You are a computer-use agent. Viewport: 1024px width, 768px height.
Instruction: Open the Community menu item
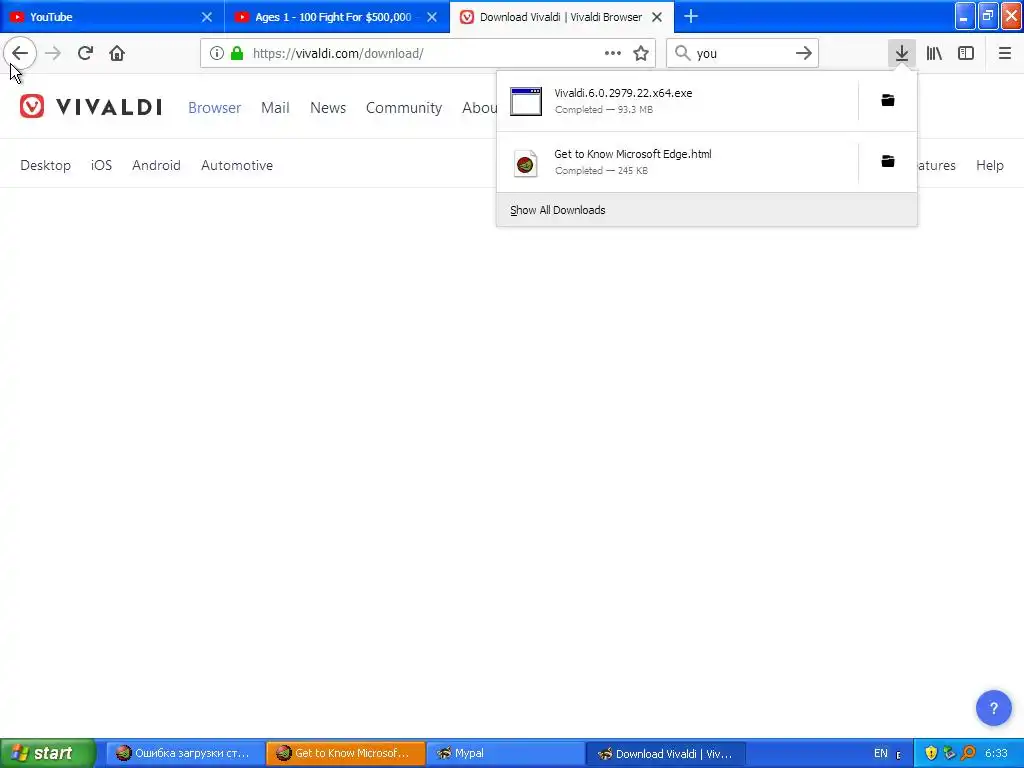tap(404, 108)
